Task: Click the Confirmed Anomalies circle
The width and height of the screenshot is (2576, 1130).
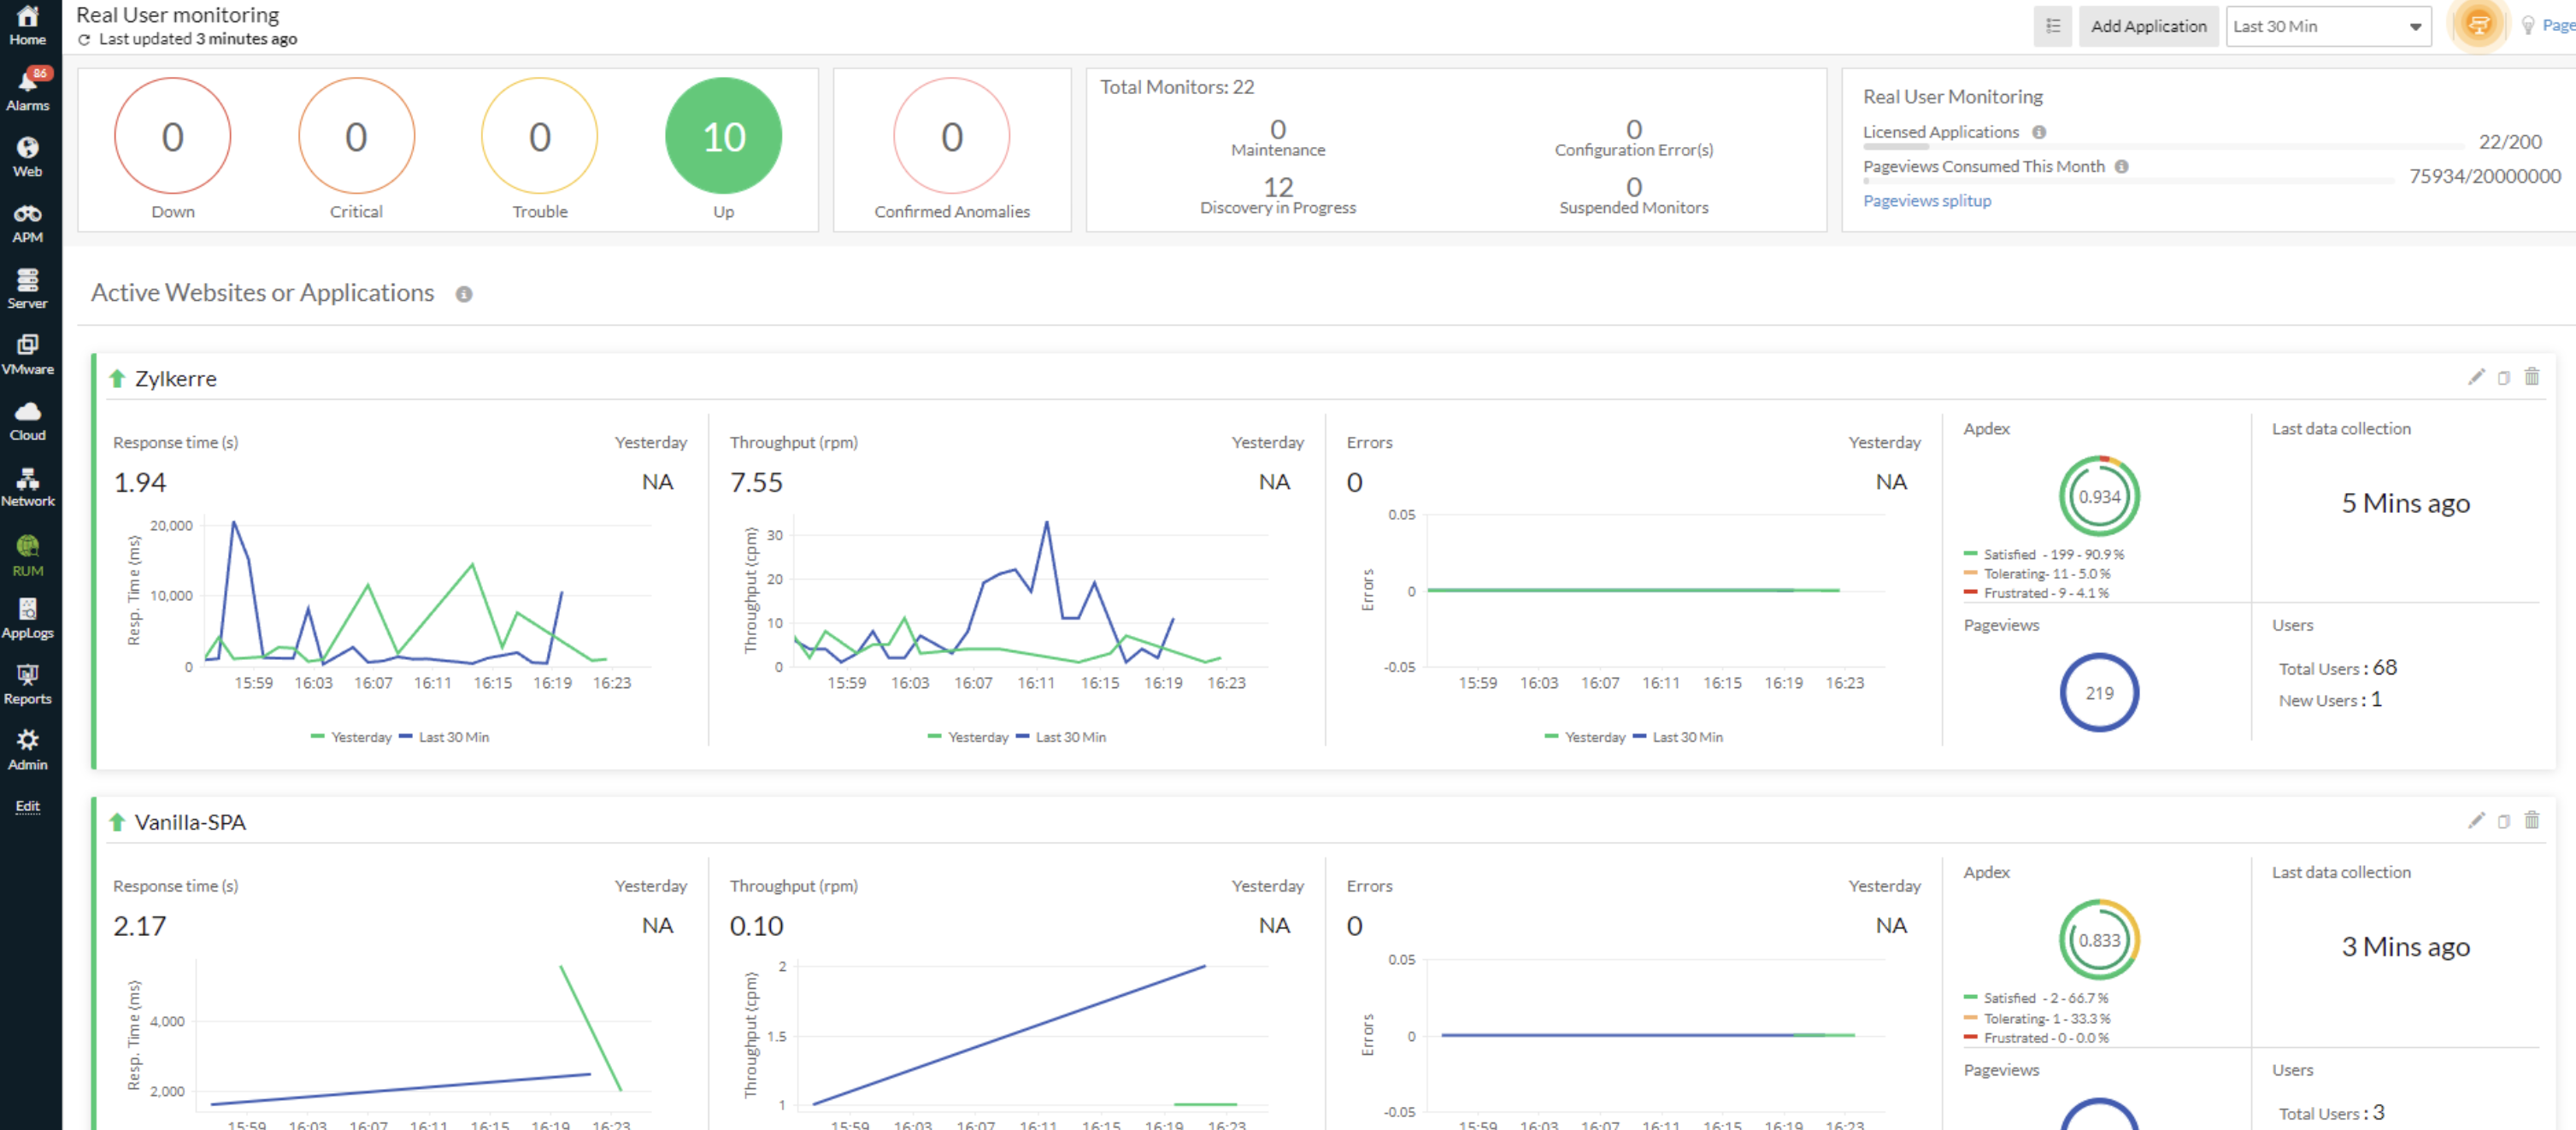Action: point(951,136)
